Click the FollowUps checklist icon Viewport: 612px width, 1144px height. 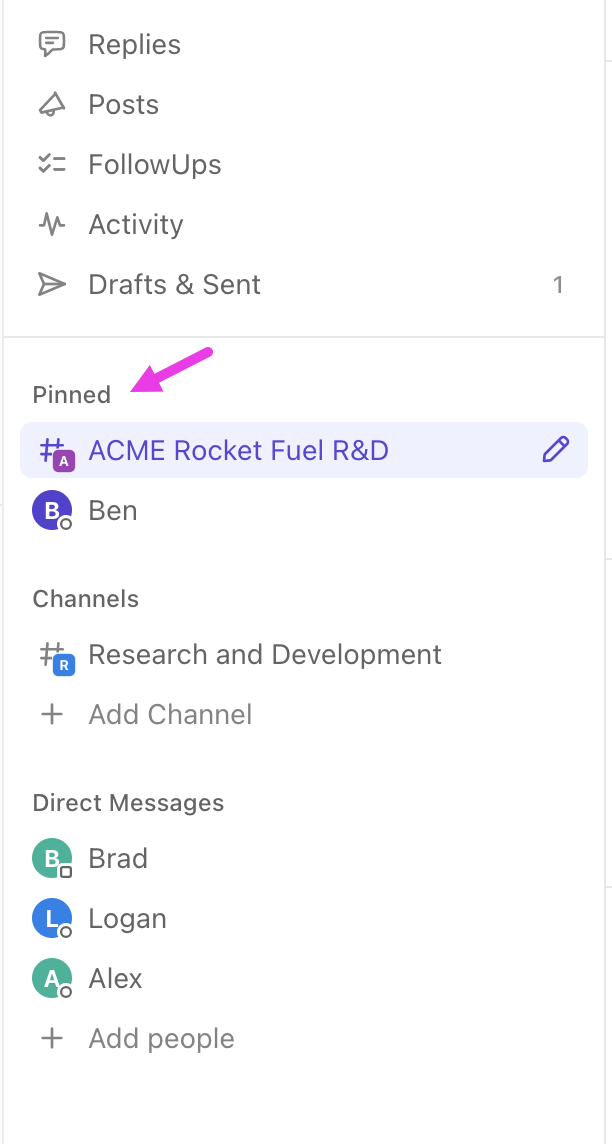click(51, 164)
